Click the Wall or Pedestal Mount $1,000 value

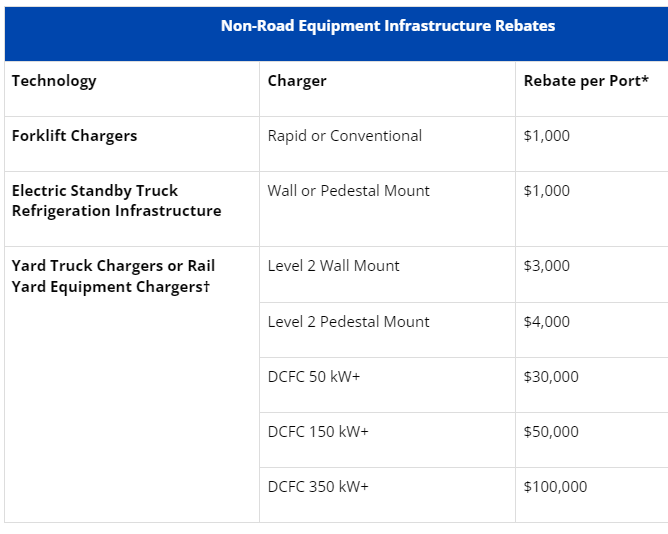pos(547,191)
